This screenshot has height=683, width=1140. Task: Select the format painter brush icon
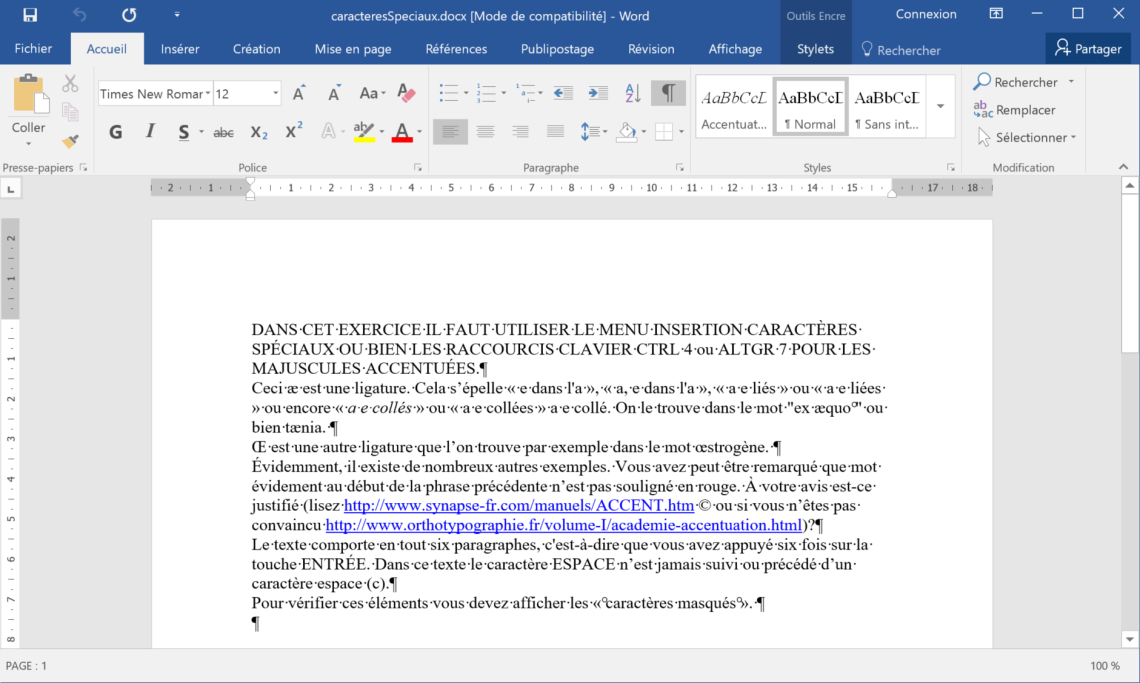[70, 140]
